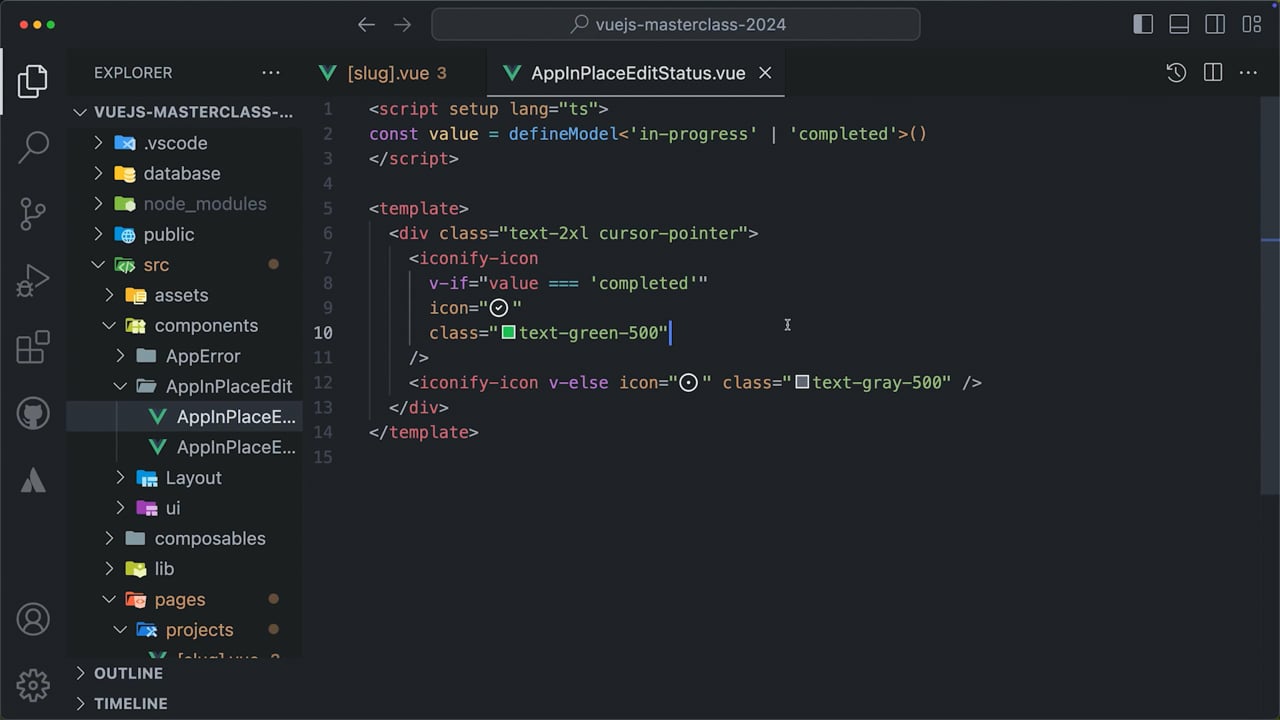Open the Accounts menu icon
The image size is (1280, 720).
pyautogui.click(x=33, y=619)
